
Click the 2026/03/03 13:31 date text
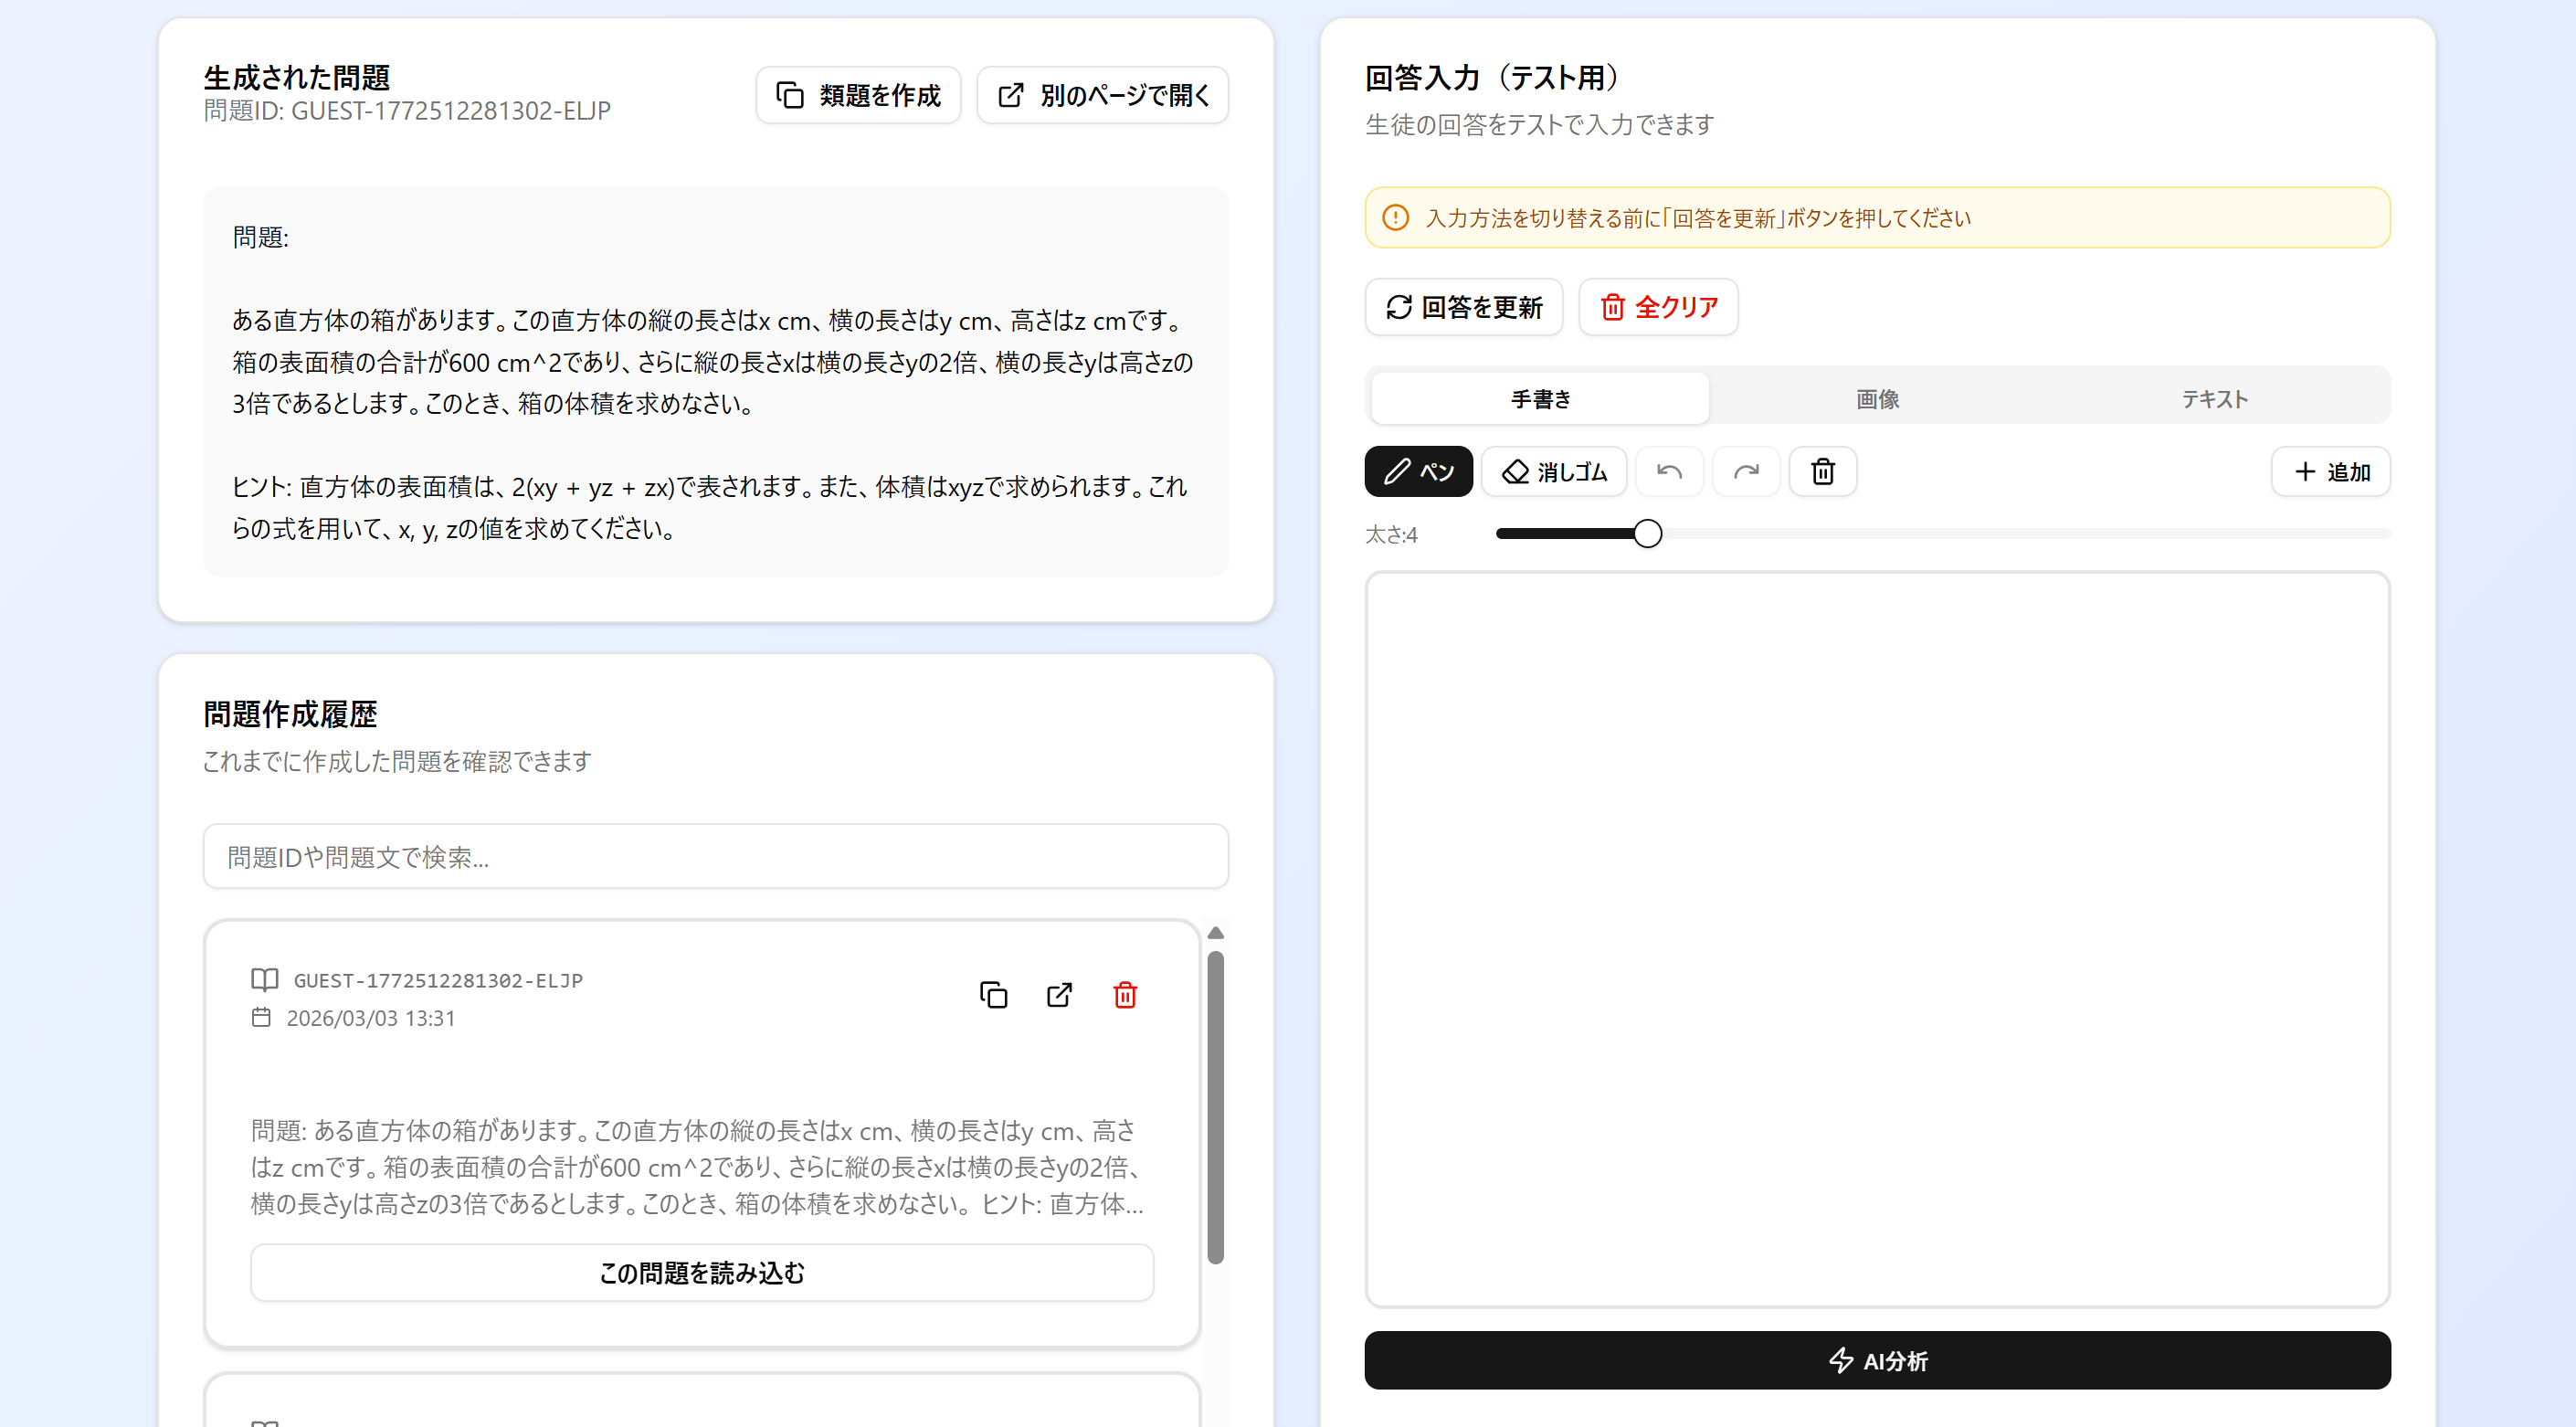click(x=371, y=1018)
